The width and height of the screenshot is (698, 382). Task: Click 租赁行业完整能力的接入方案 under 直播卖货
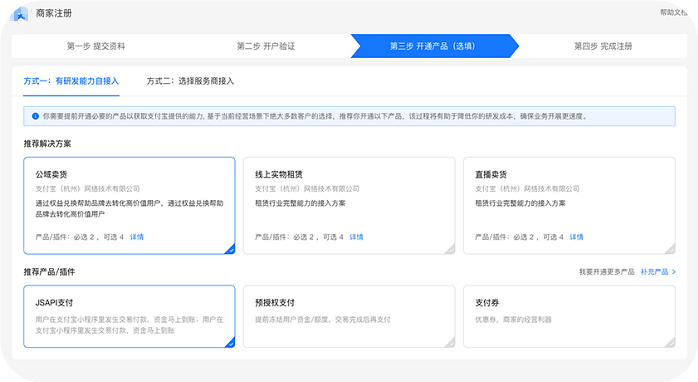520,203
